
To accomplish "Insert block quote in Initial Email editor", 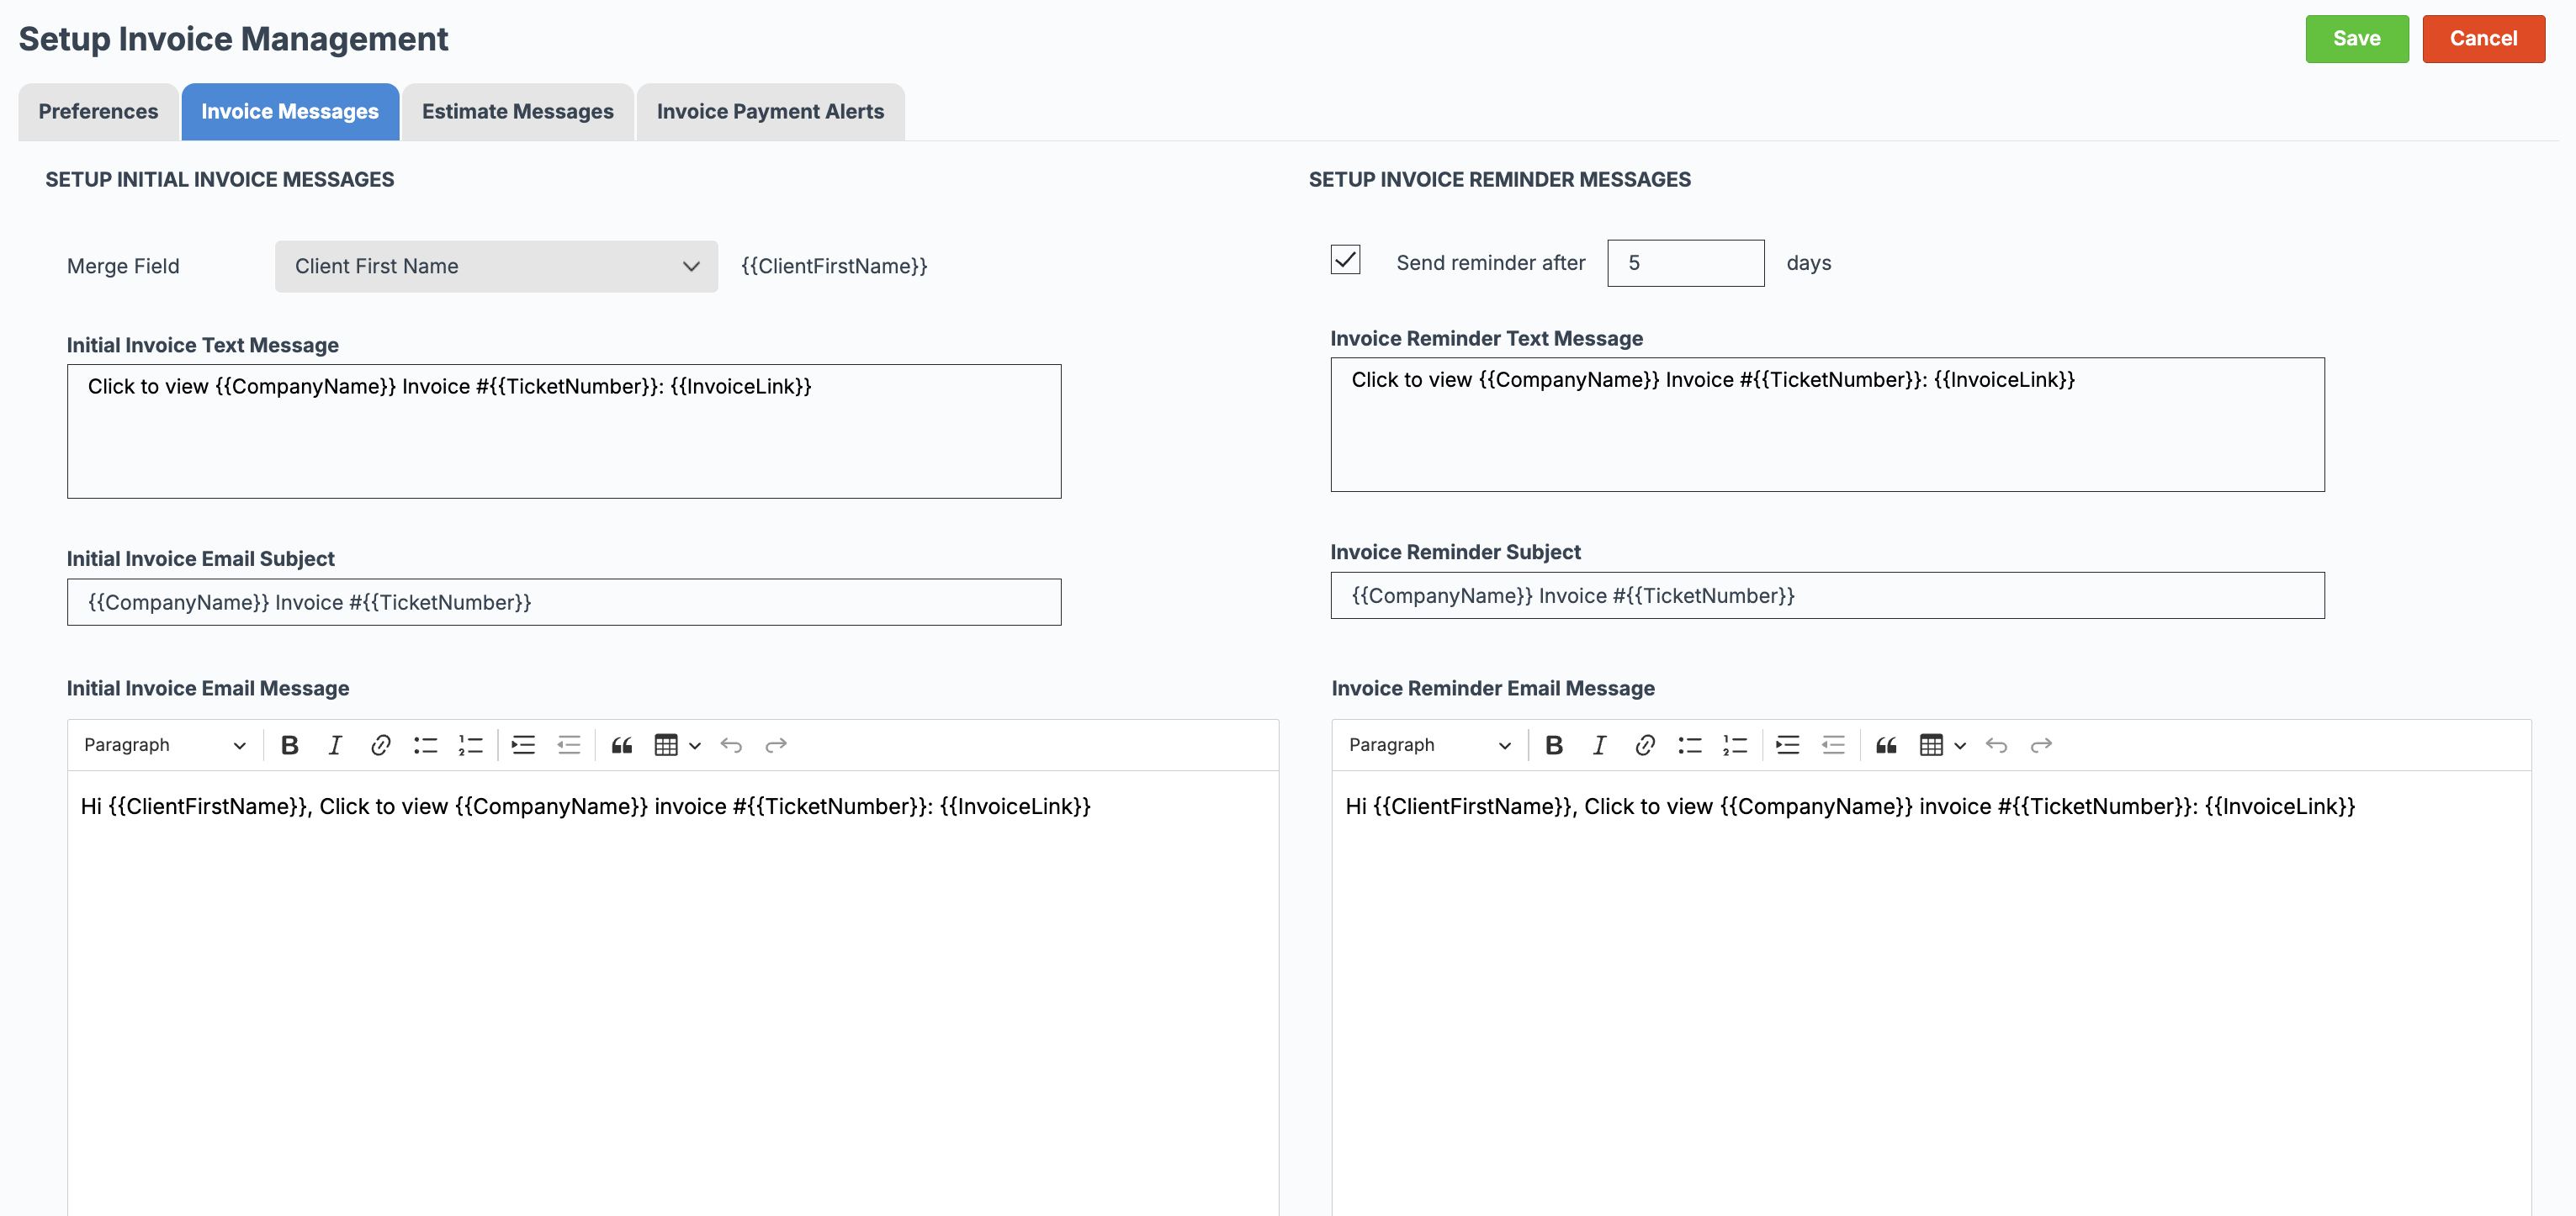I will coord(622,745).
